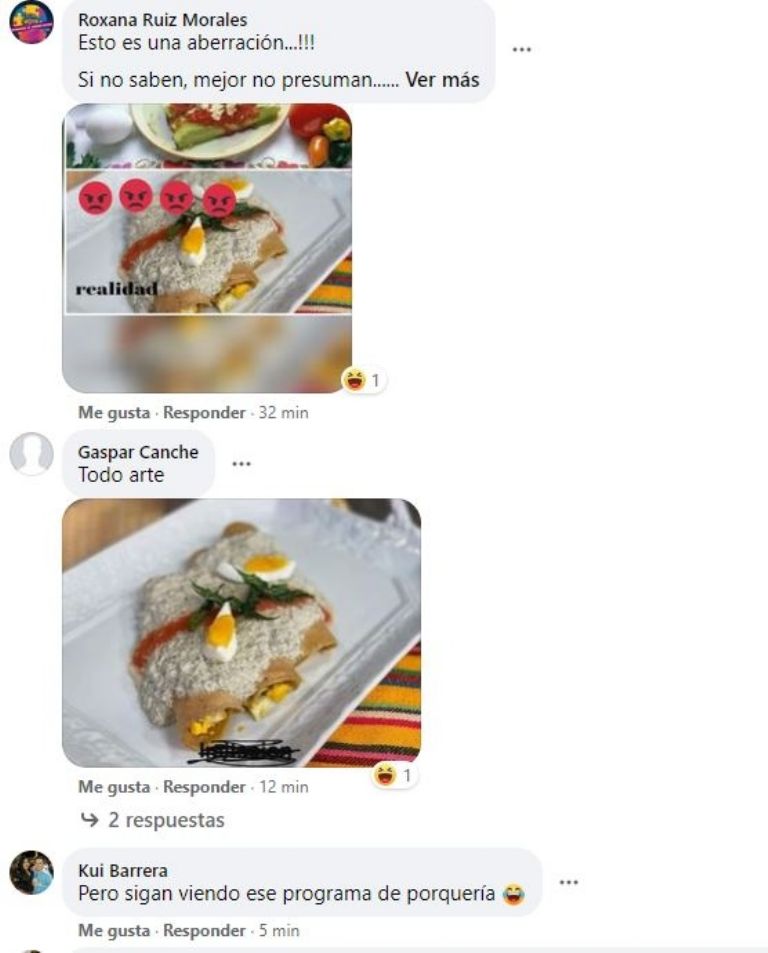The width and height of the screenshot is (768, 953).
Task: Open Kui Barrera profile picture
Action: pyautogui.click(x=32, y=872)
